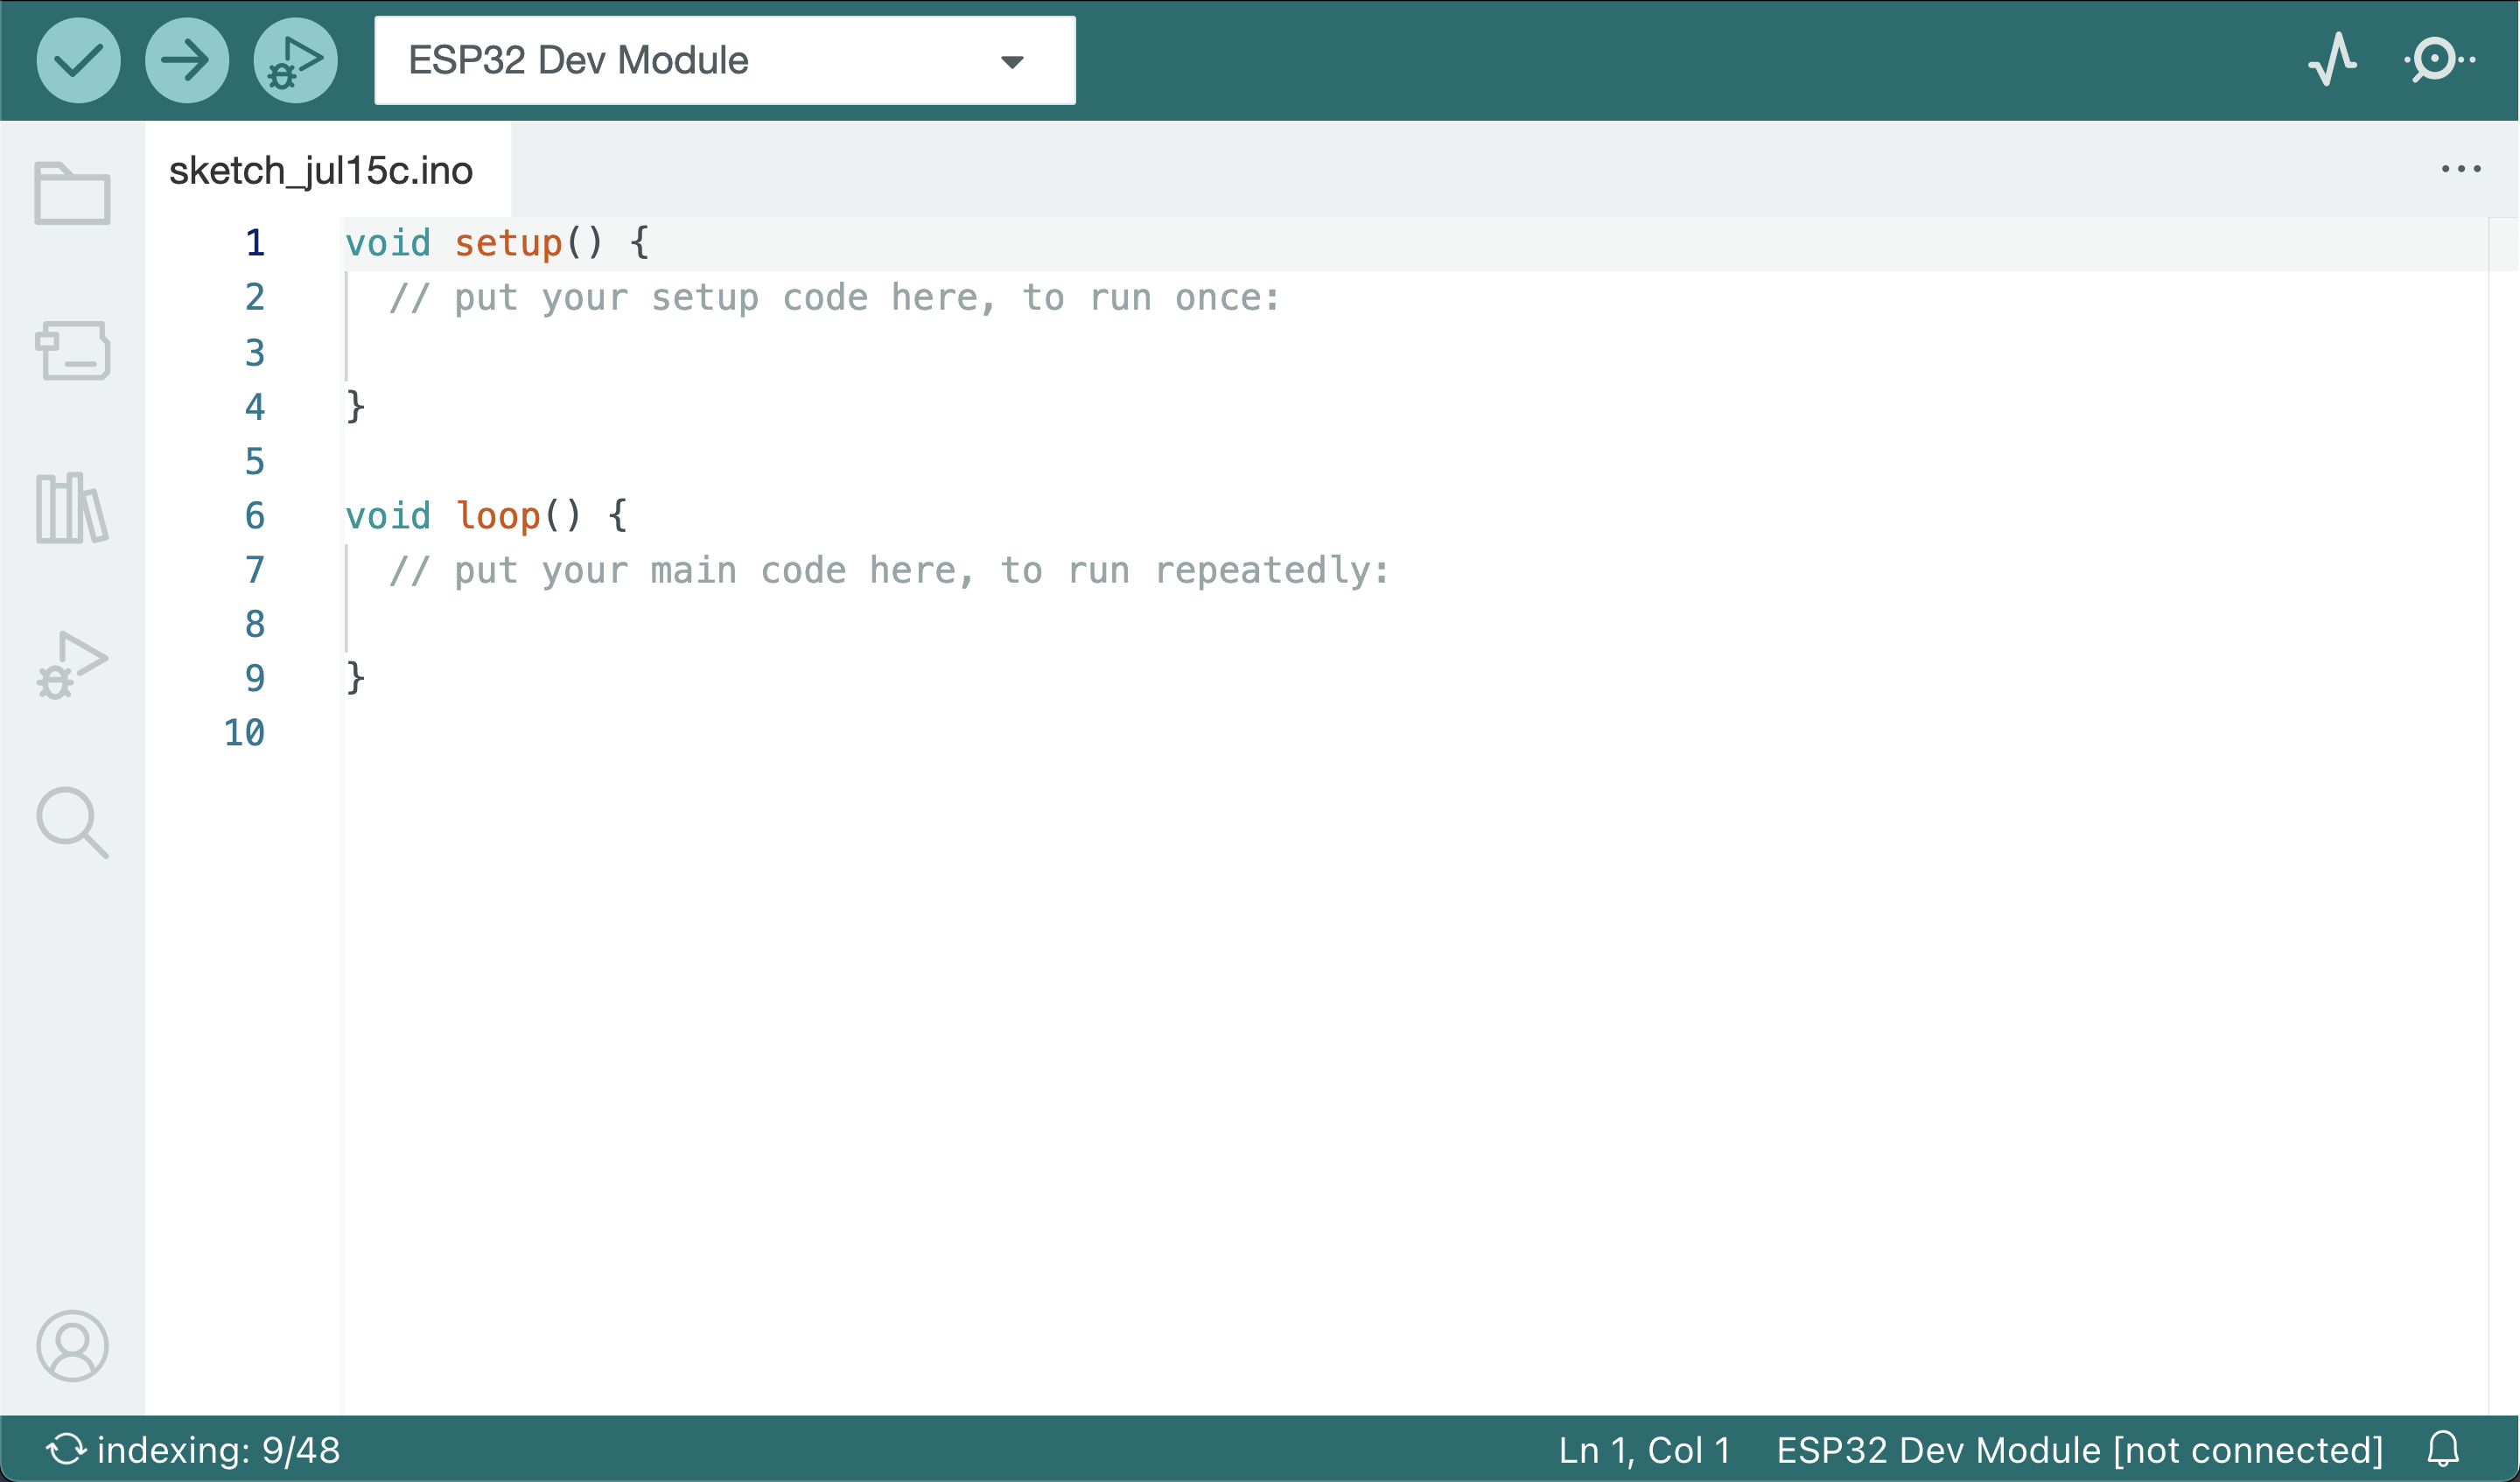The image size is (2520, 1482).
Task: Open the Serial Plotter
Action: tap(2333, 60)
